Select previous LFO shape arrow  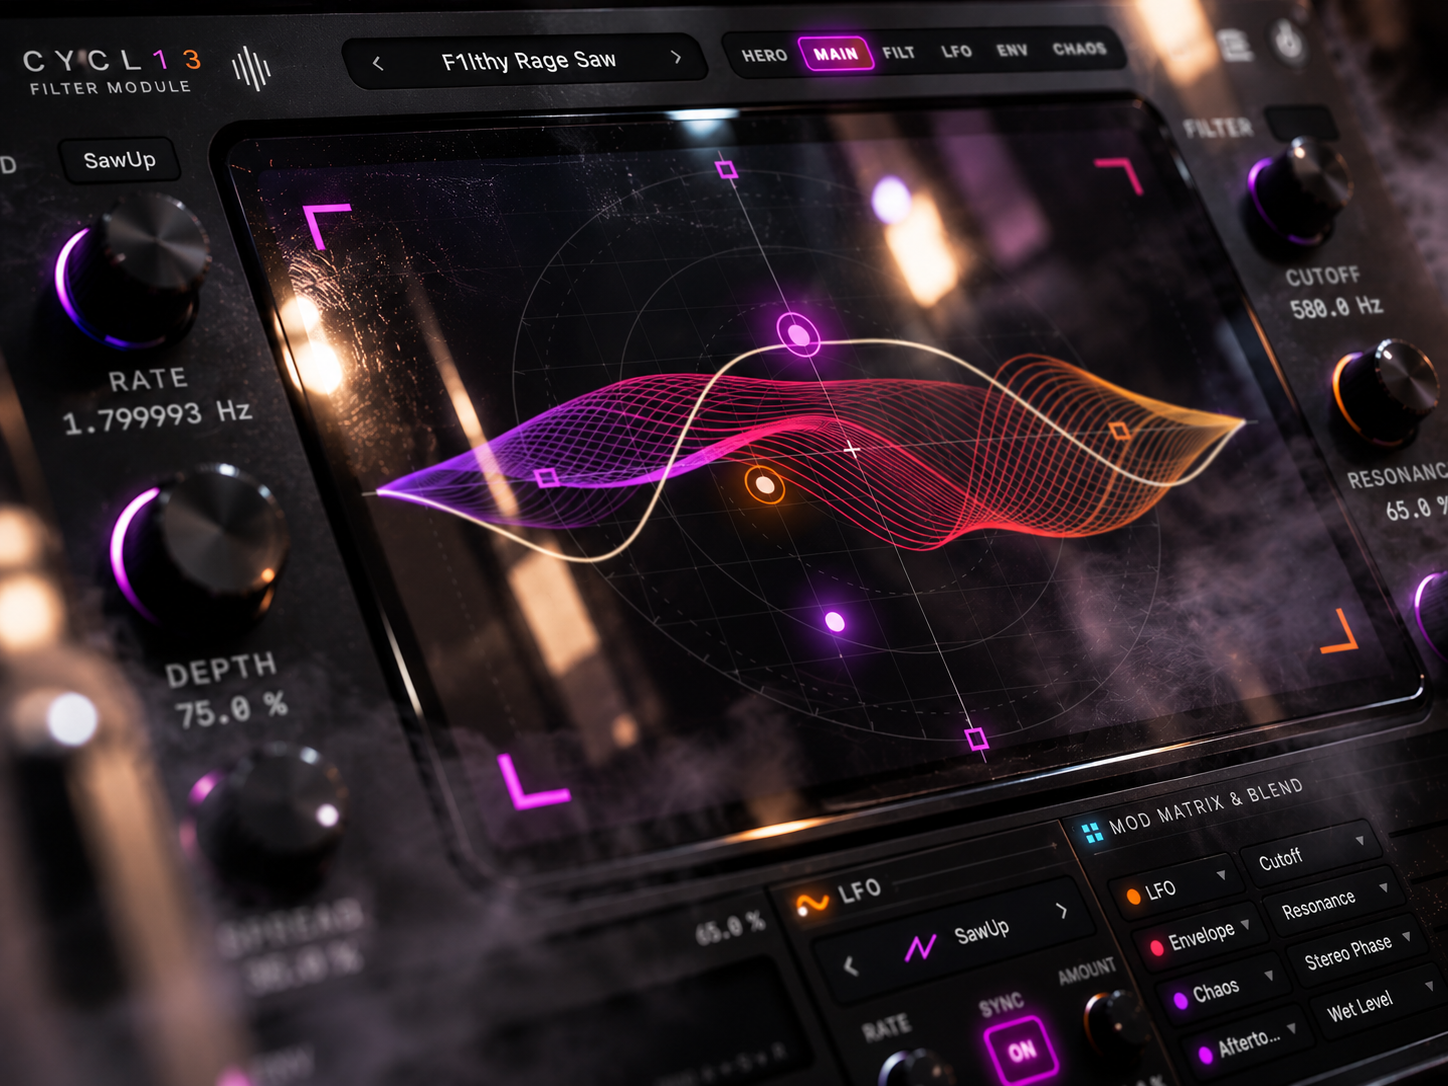point(850,967)
